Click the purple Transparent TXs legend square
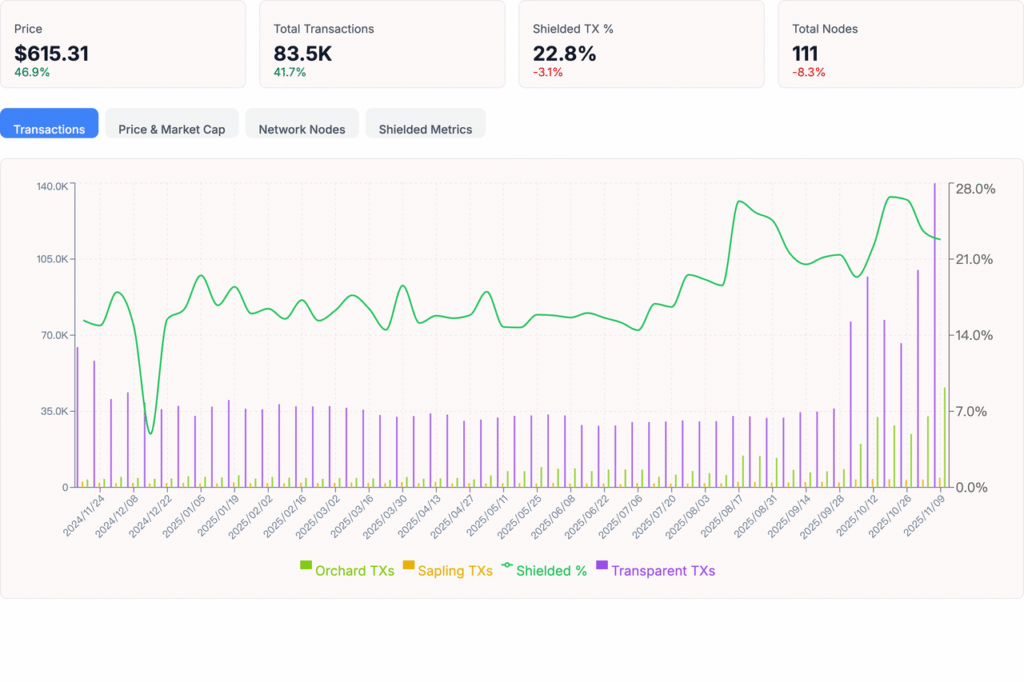The width and height of the screenshot is (1024, 682). coord(602,567)
